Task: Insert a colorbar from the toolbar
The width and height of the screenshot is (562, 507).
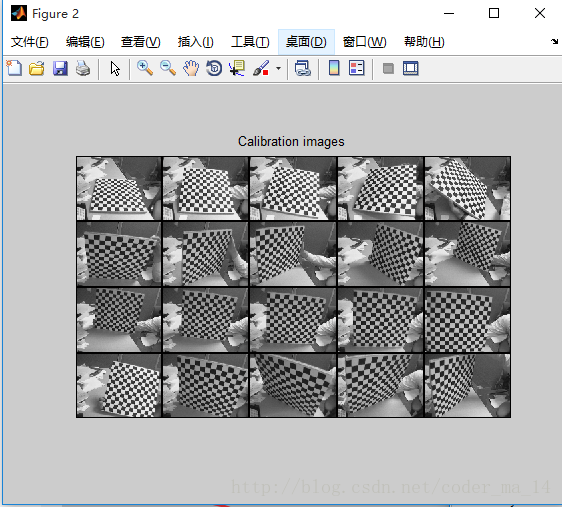Action: pos(334,68)
